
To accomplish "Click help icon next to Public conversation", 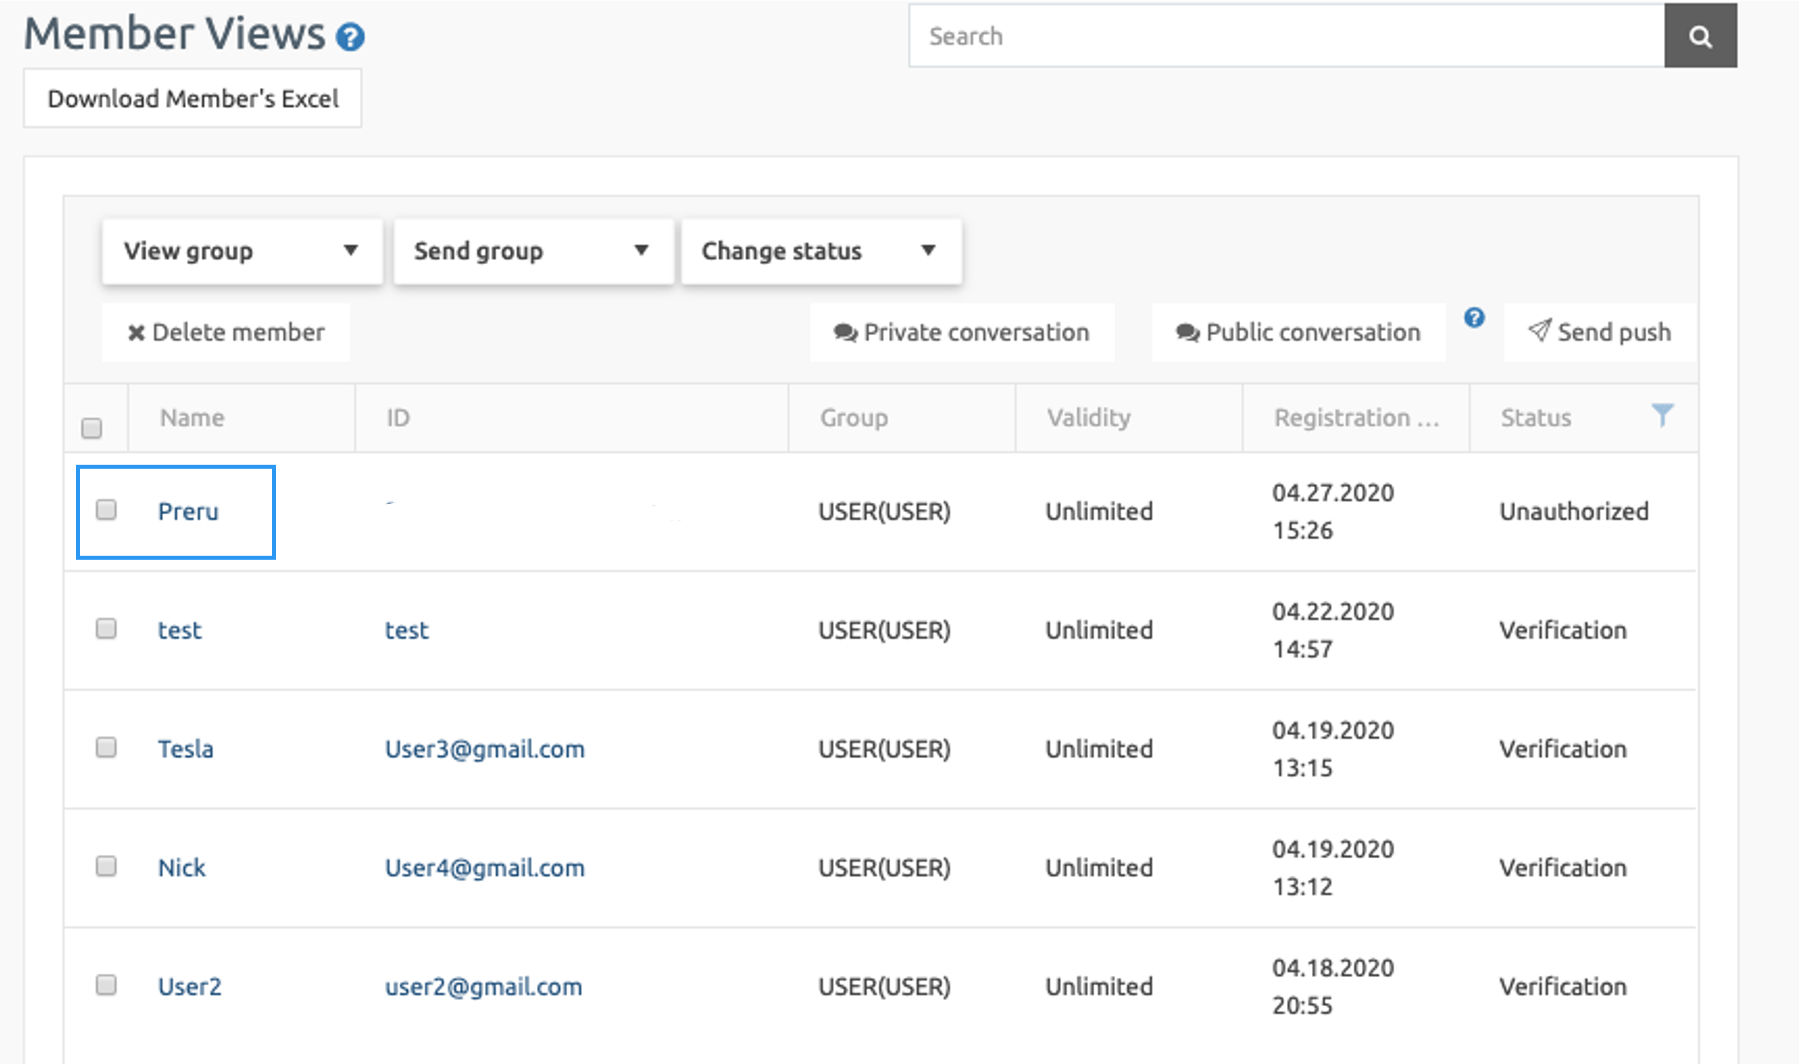I will (x=1474, y=318).
